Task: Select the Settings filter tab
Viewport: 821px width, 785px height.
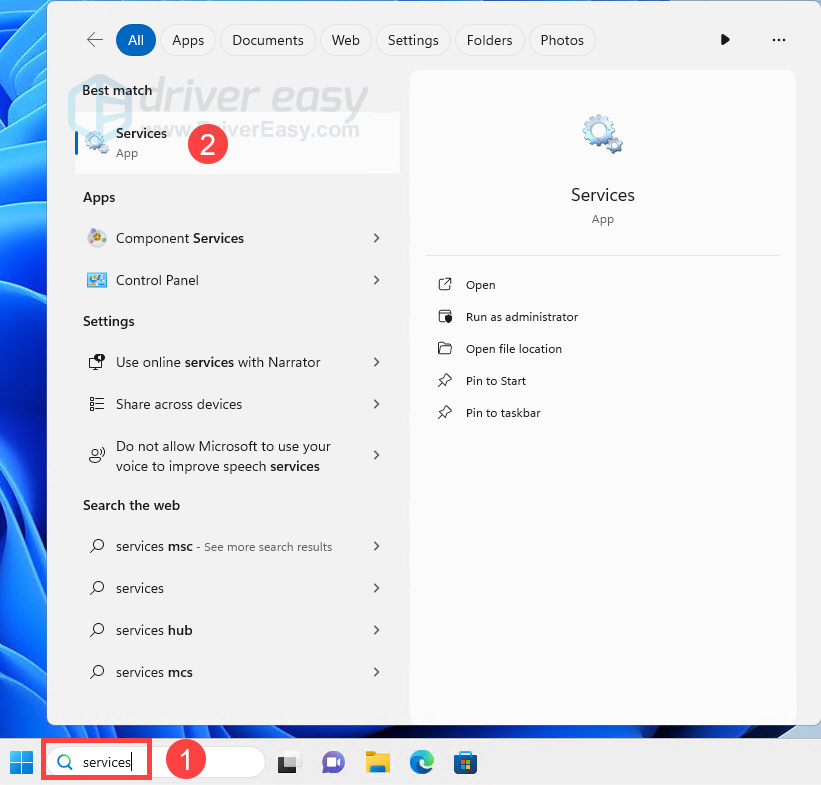Action: coord(413,40)
